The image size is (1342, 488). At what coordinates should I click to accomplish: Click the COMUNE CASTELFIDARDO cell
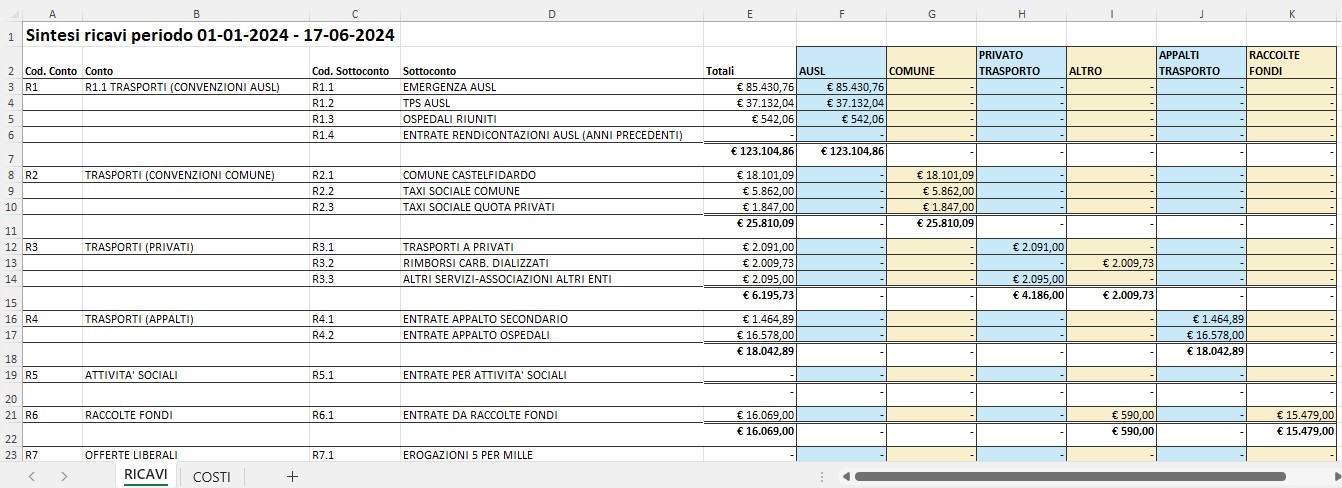coord(552,175)
